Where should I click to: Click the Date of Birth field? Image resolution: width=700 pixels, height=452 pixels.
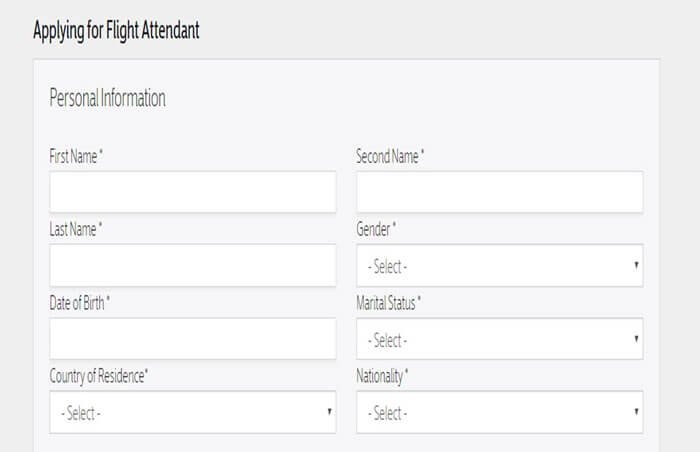(192, 339)
